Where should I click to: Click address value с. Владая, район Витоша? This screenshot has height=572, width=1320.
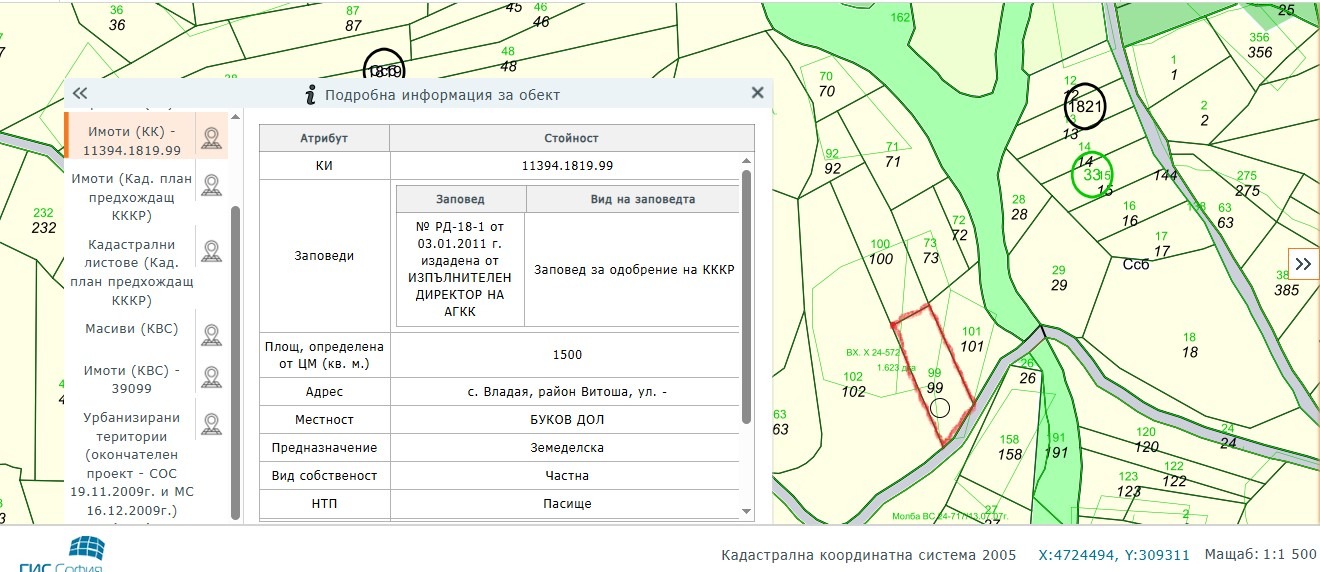567,392
